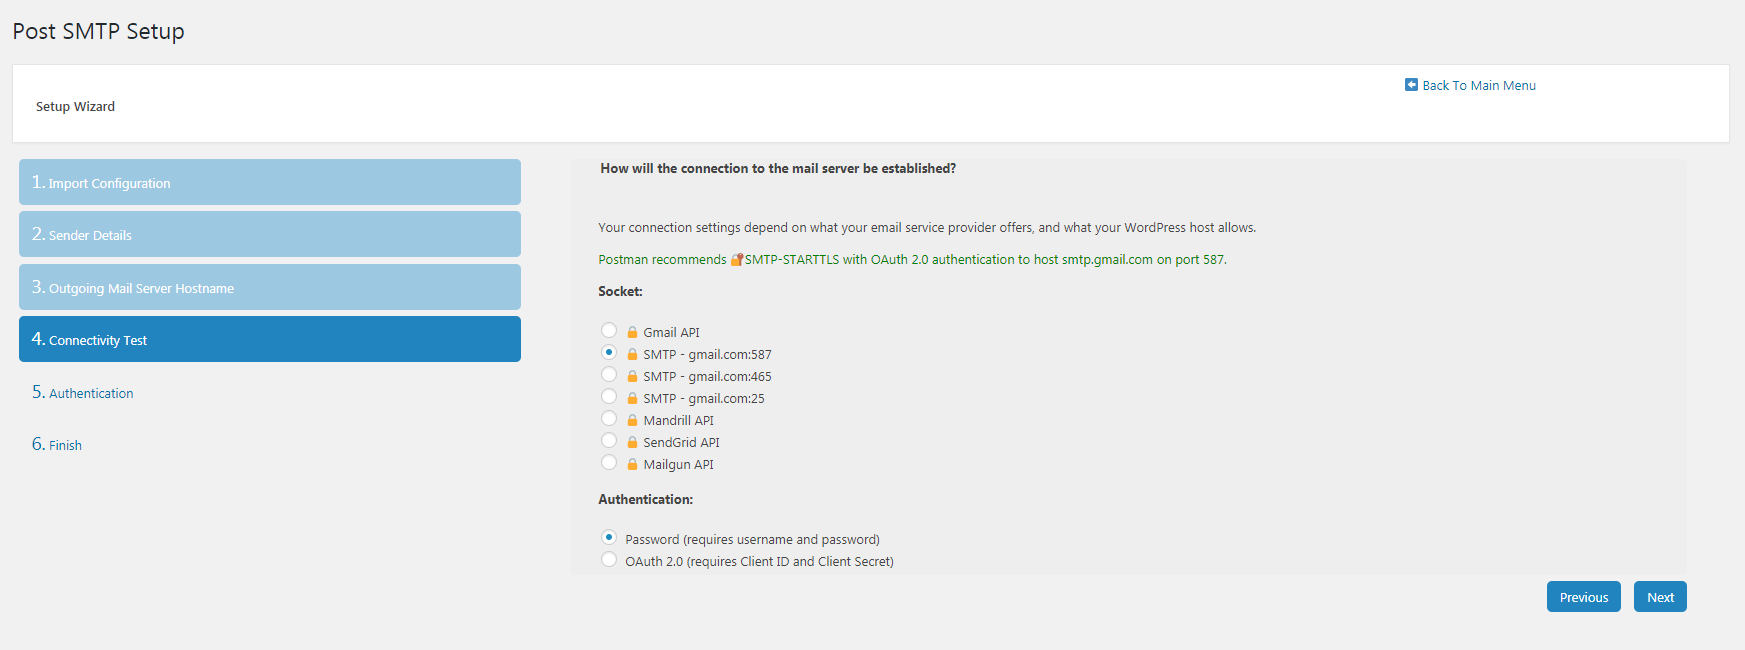This screenshot has width=1745, height=650.
Task: Click the back arrow icon beside Main Menu
Action: [x=1411, y=85]
